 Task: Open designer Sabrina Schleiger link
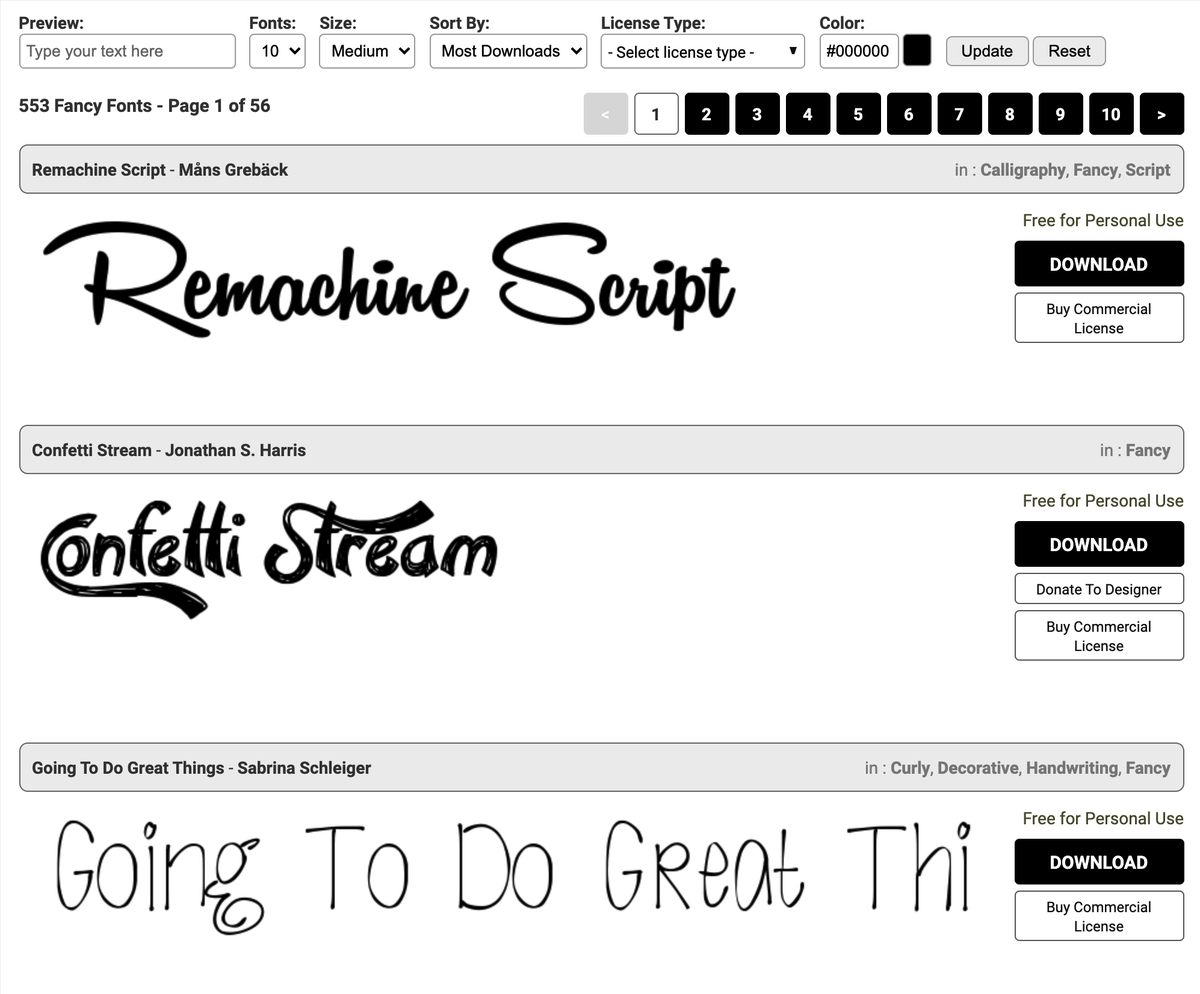pos(304,768)
